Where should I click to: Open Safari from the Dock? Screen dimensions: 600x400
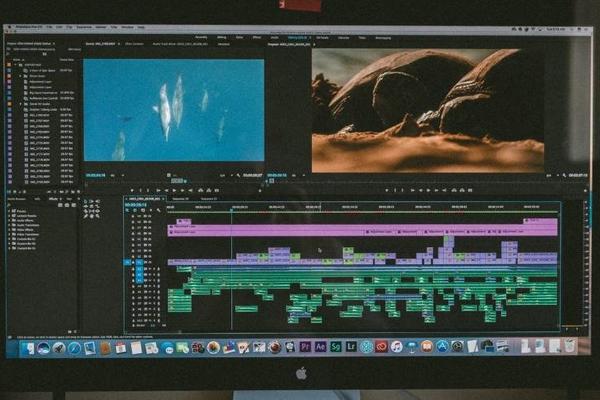74,348
